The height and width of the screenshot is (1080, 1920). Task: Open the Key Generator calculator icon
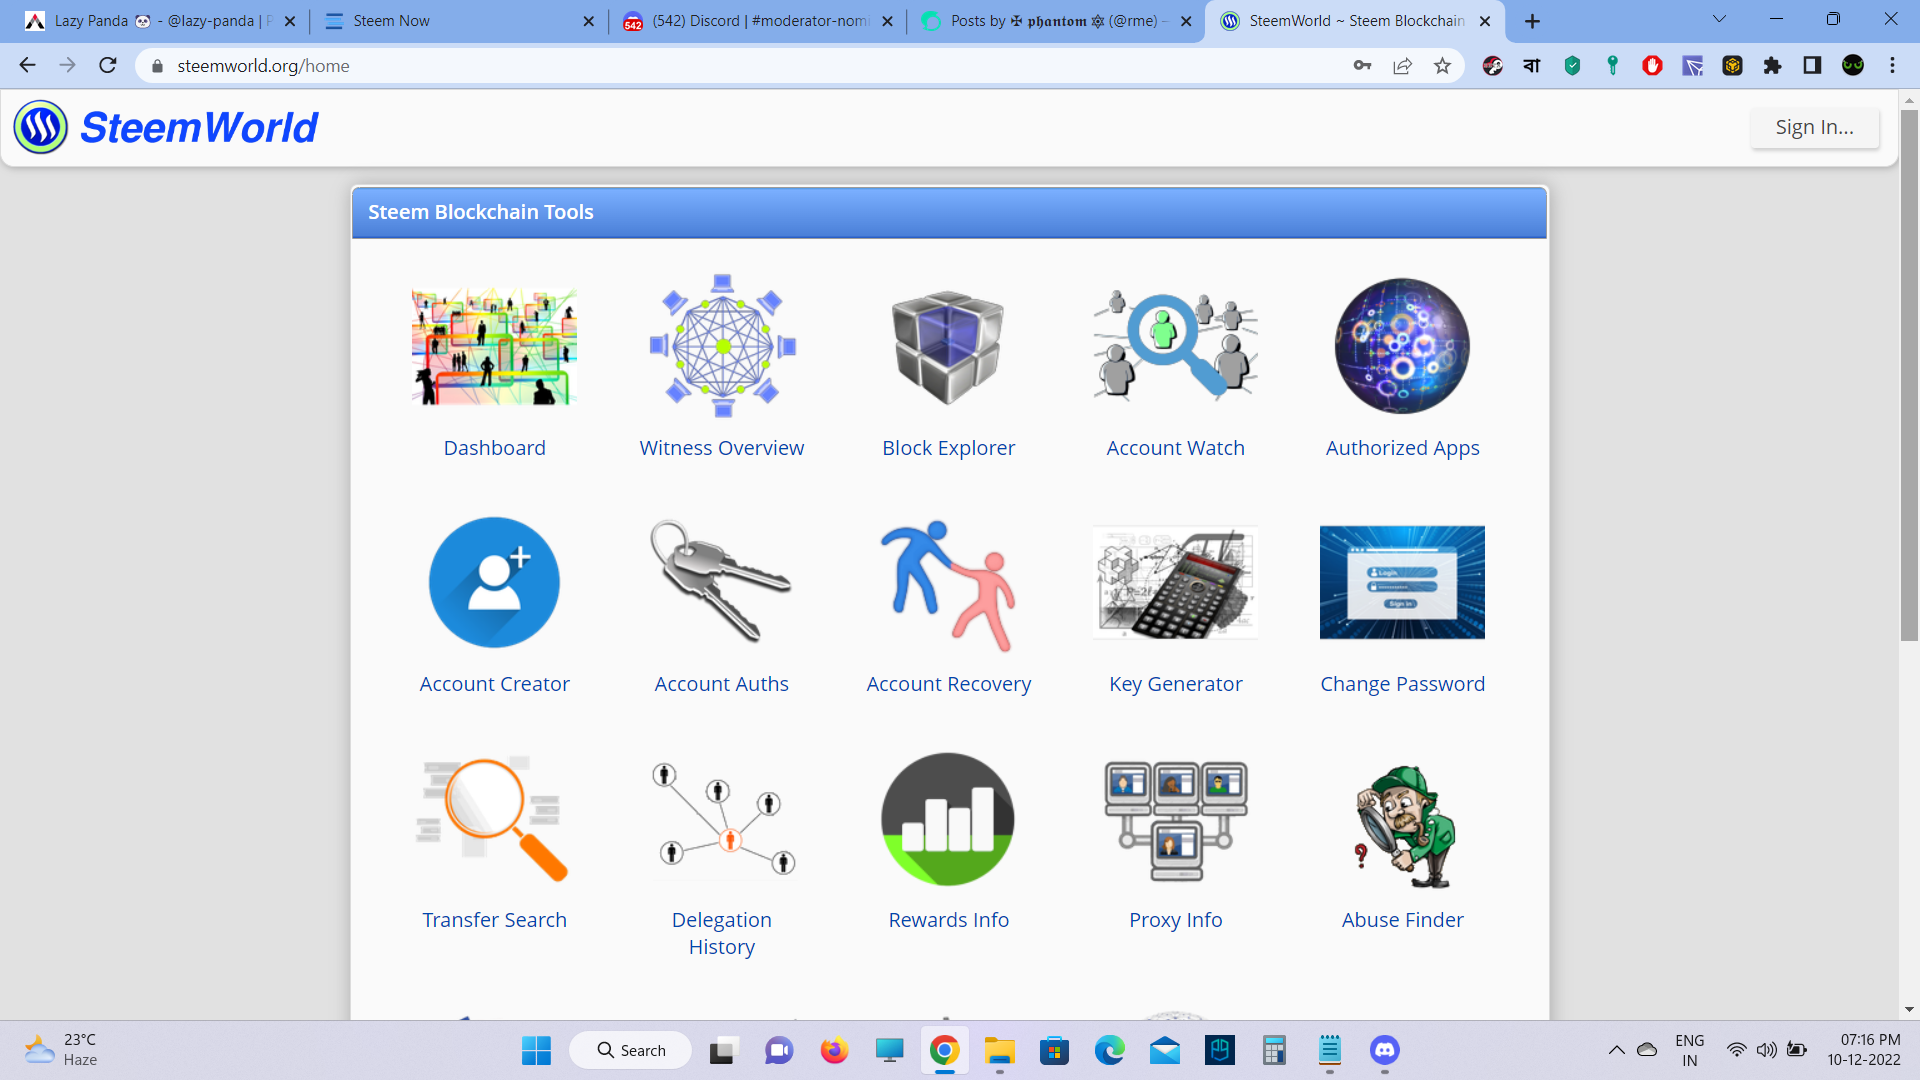click(1175, 582)
